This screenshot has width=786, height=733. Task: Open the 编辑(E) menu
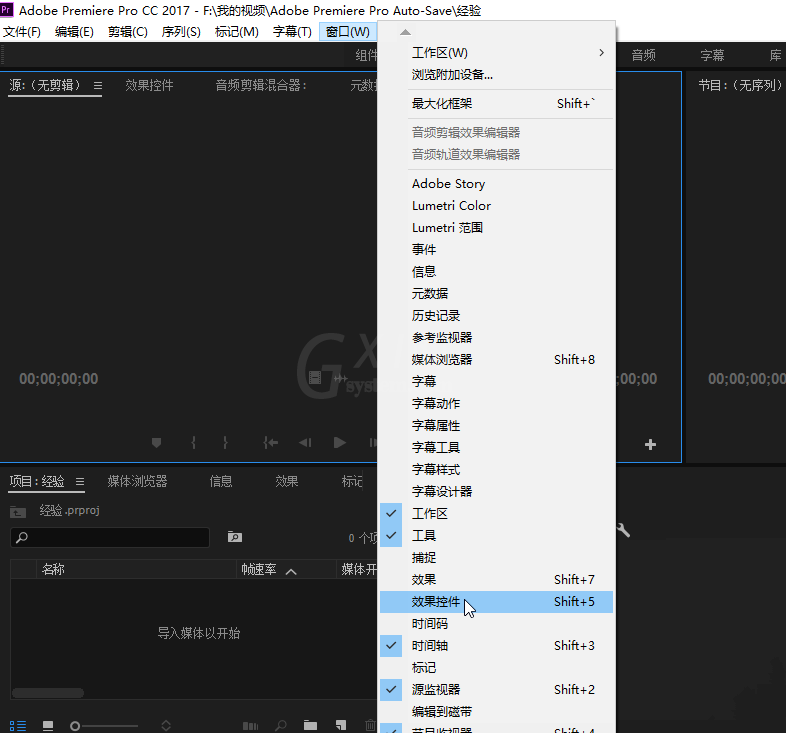click(74, 32)
